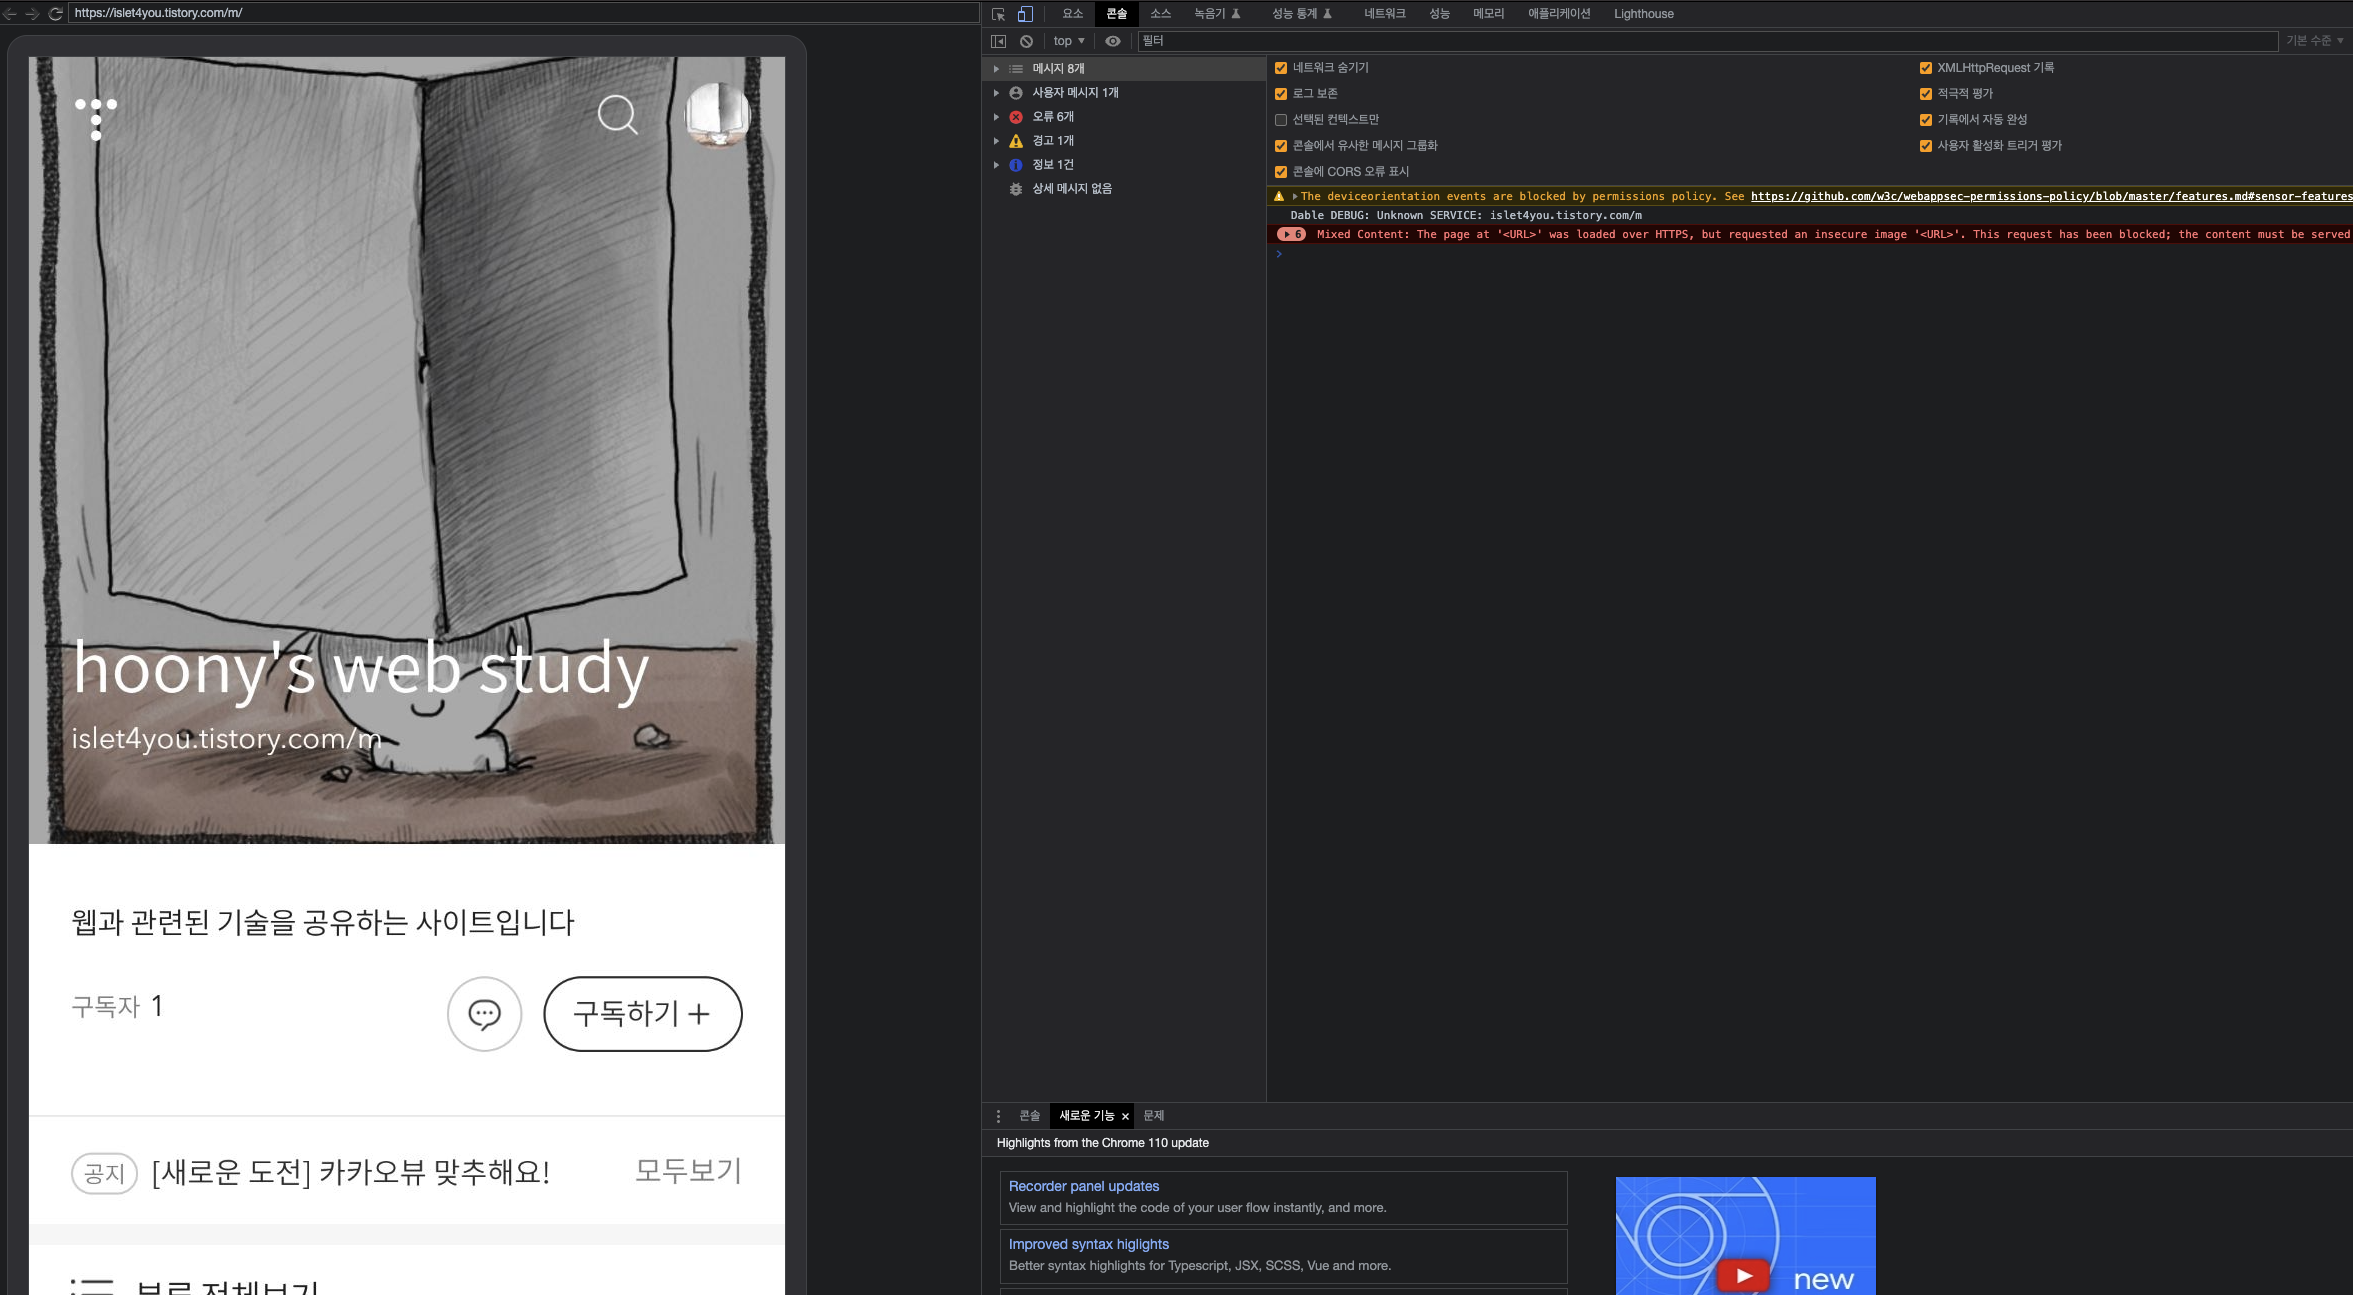Open the blog menu dots icon
Image resolution: width=2353 pixels, height=1295 pixels.
pyautogui.click(x=96, y=118)
